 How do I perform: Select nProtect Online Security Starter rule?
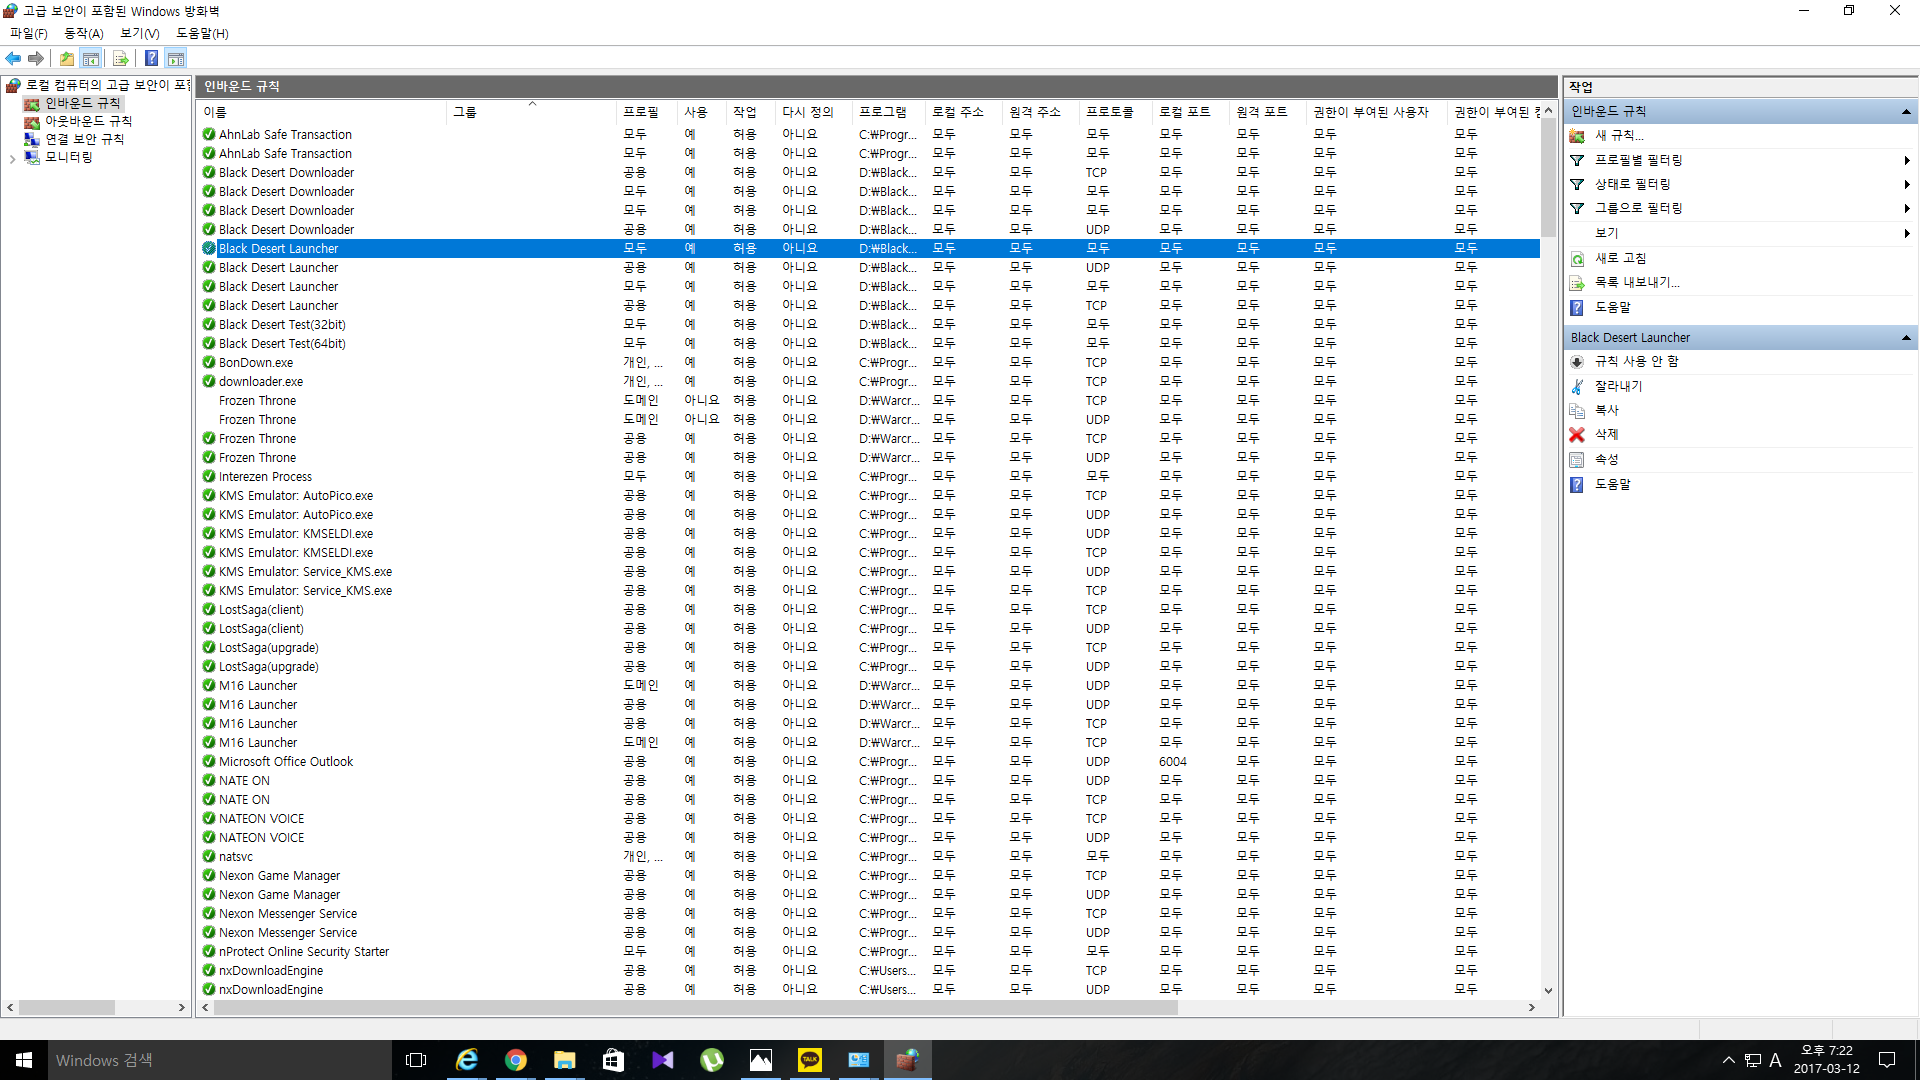click(x=868, y=952)
